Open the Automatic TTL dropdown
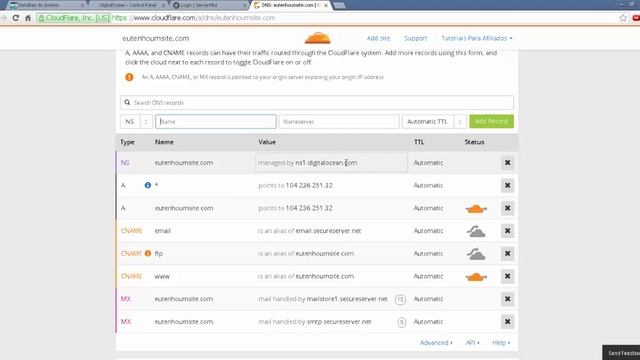 click(x=434, y=122)
